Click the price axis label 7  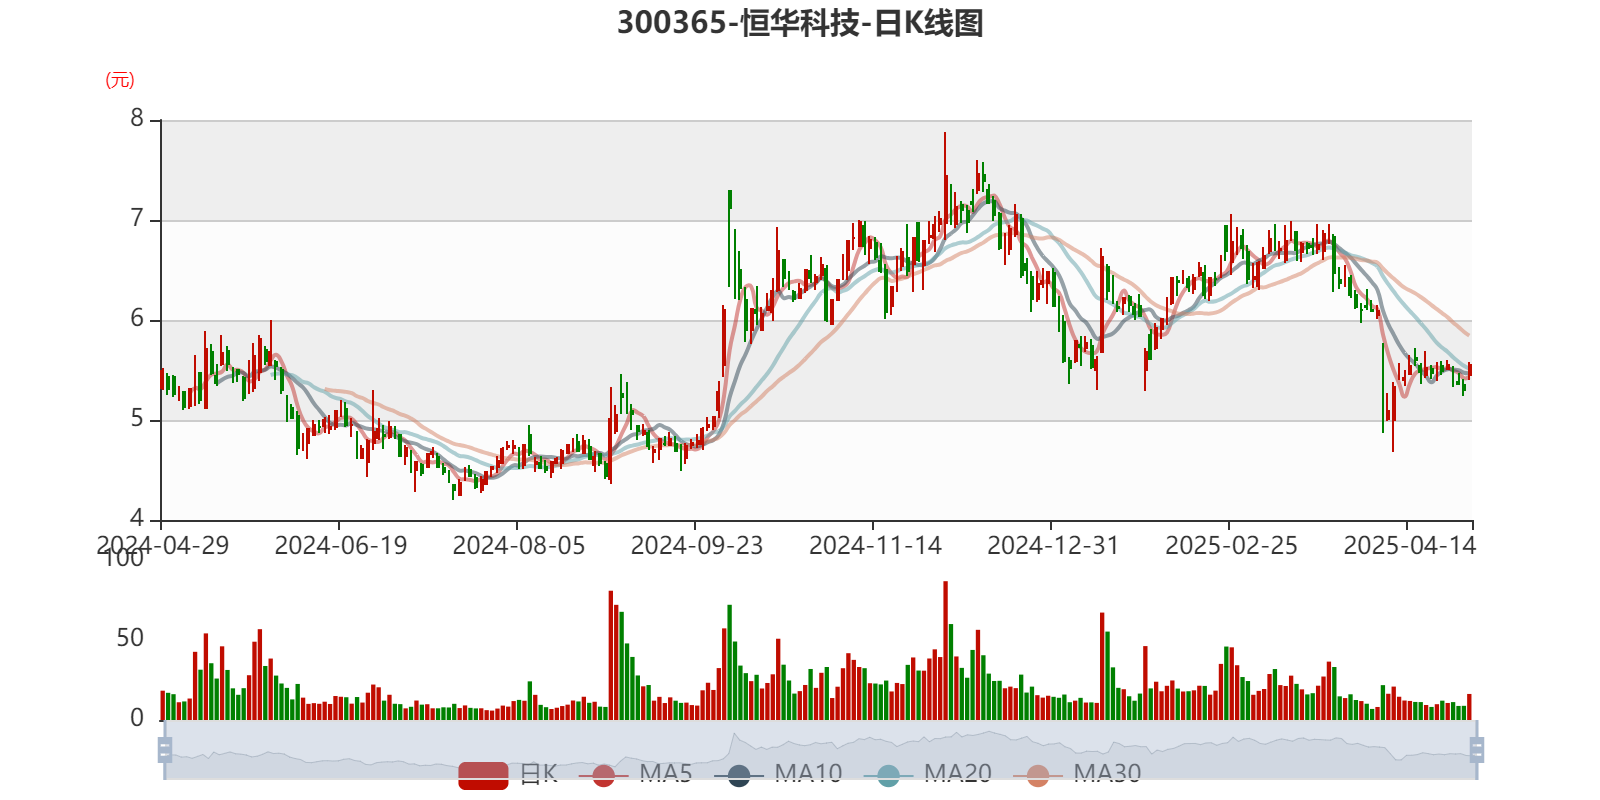pos(137,218)
